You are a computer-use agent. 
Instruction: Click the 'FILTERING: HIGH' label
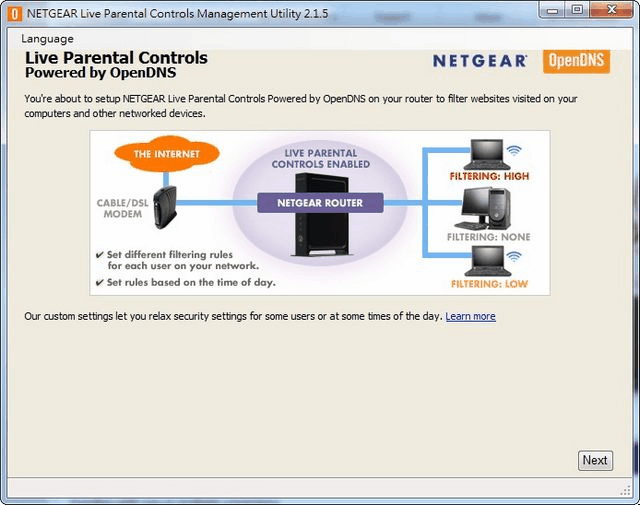click(x=489, y=176)
